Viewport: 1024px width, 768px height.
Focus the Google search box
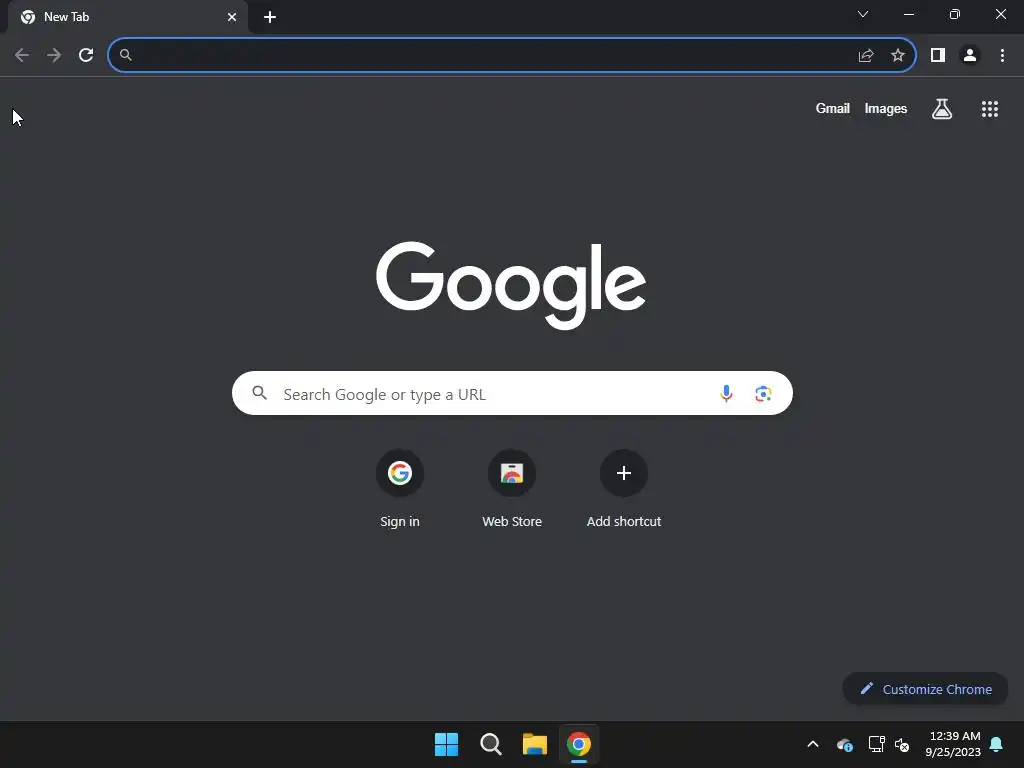pyautogui.click(x=512, y=393)
